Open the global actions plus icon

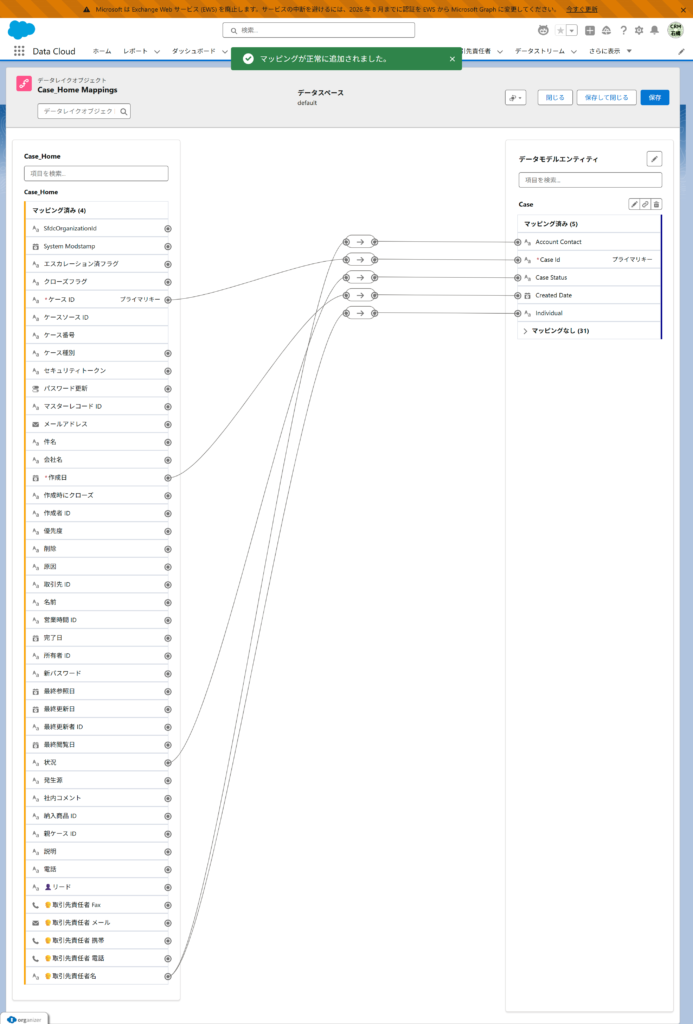(x=590, y=30)
